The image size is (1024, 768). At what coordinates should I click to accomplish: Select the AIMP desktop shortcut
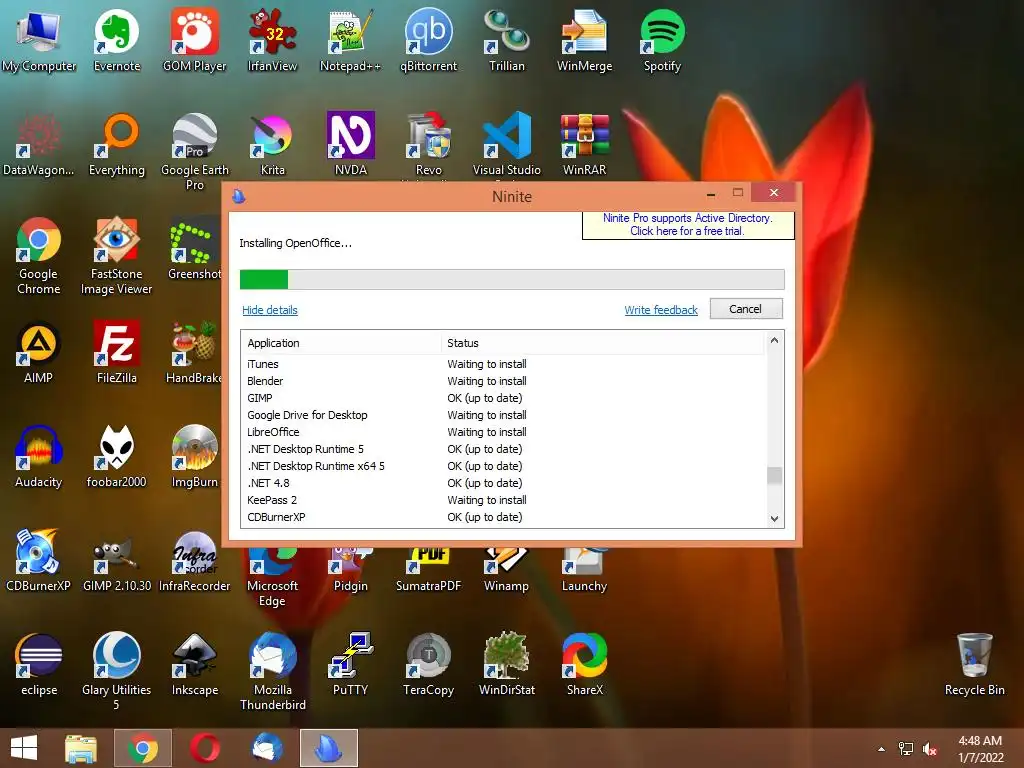[x=39, y=352]
